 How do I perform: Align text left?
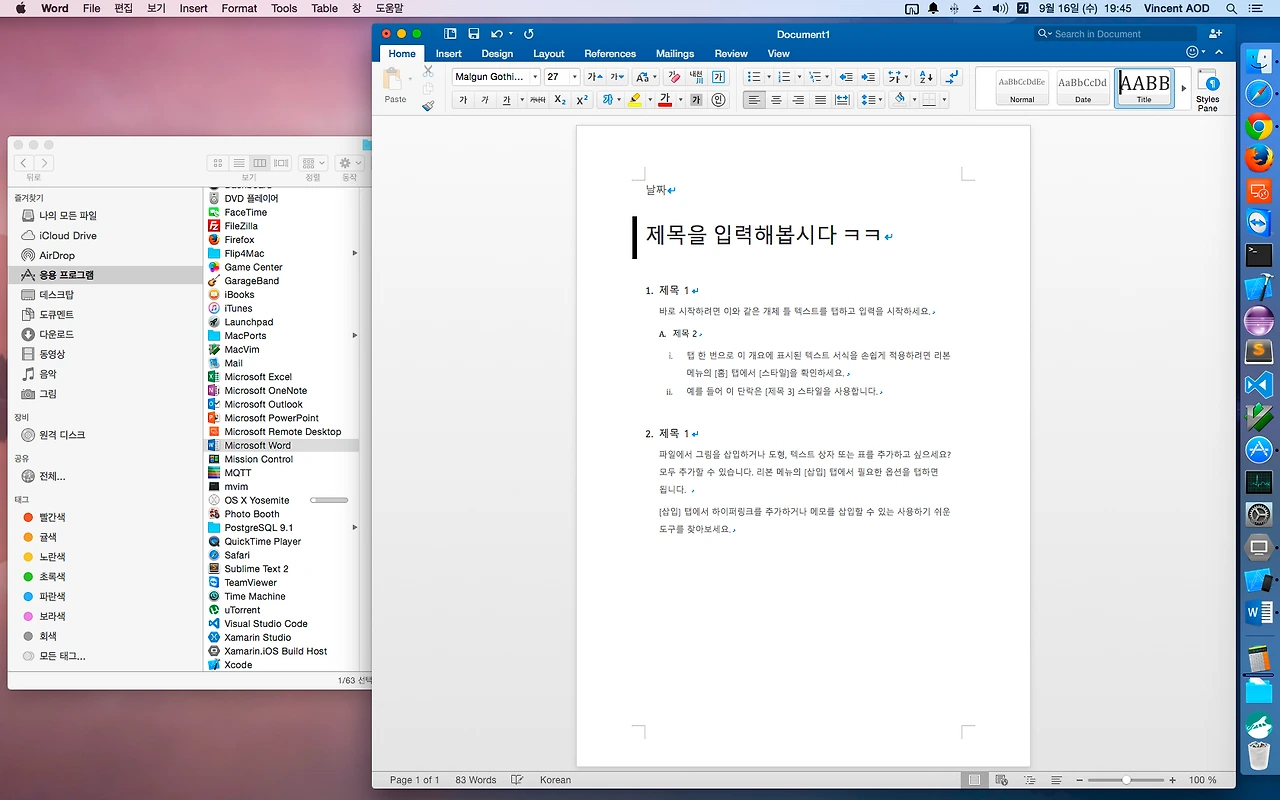click(x=754, y=100)
